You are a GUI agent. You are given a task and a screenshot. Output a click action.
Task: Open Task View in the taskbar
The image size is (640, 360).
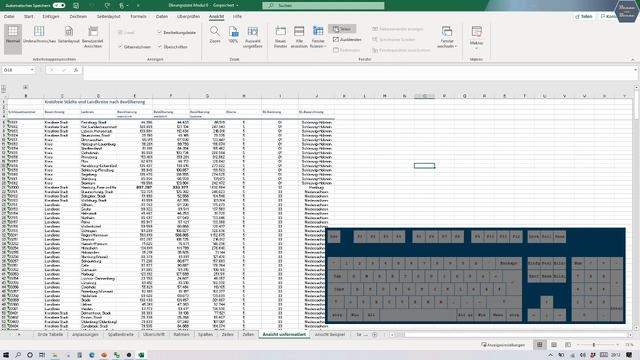tap(42, 355)
